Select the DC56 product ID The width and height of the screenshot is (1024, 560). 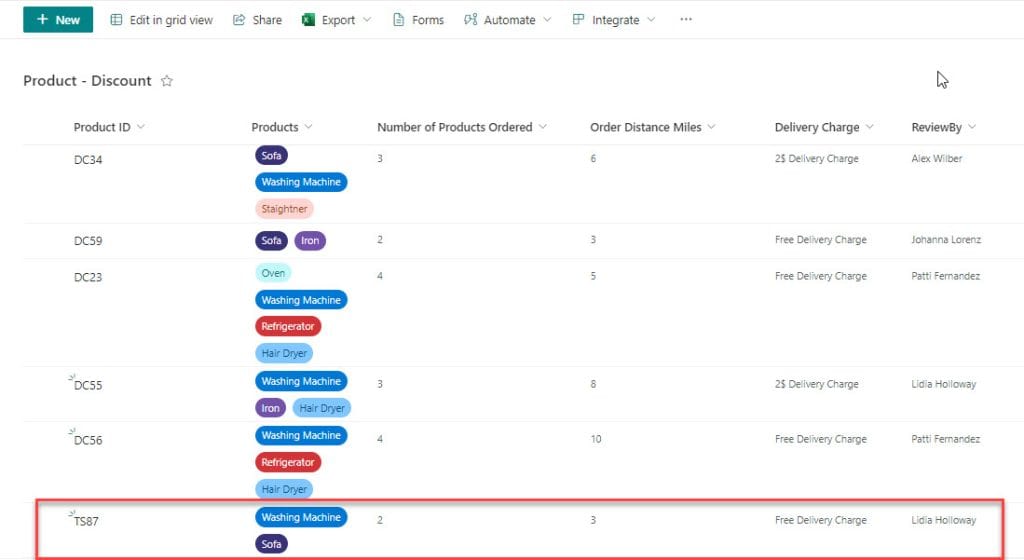[x=88, y=441]
